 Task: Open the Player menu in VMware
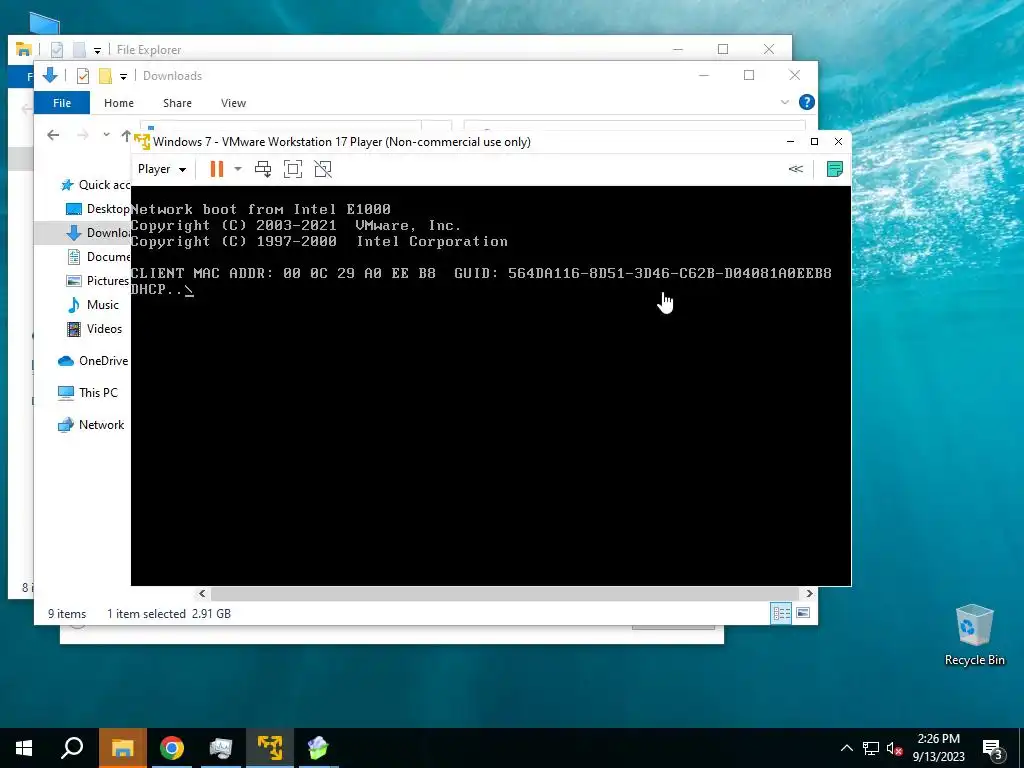161,169
